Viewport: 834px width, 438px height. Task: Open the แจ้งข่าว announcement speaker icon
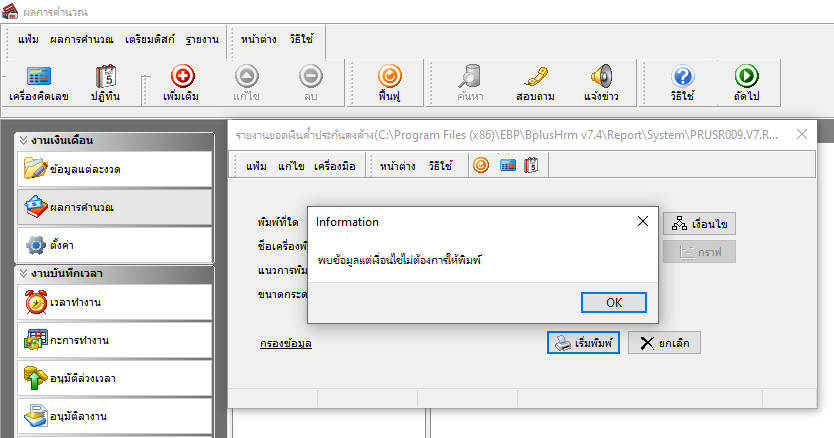click(601, 83)
